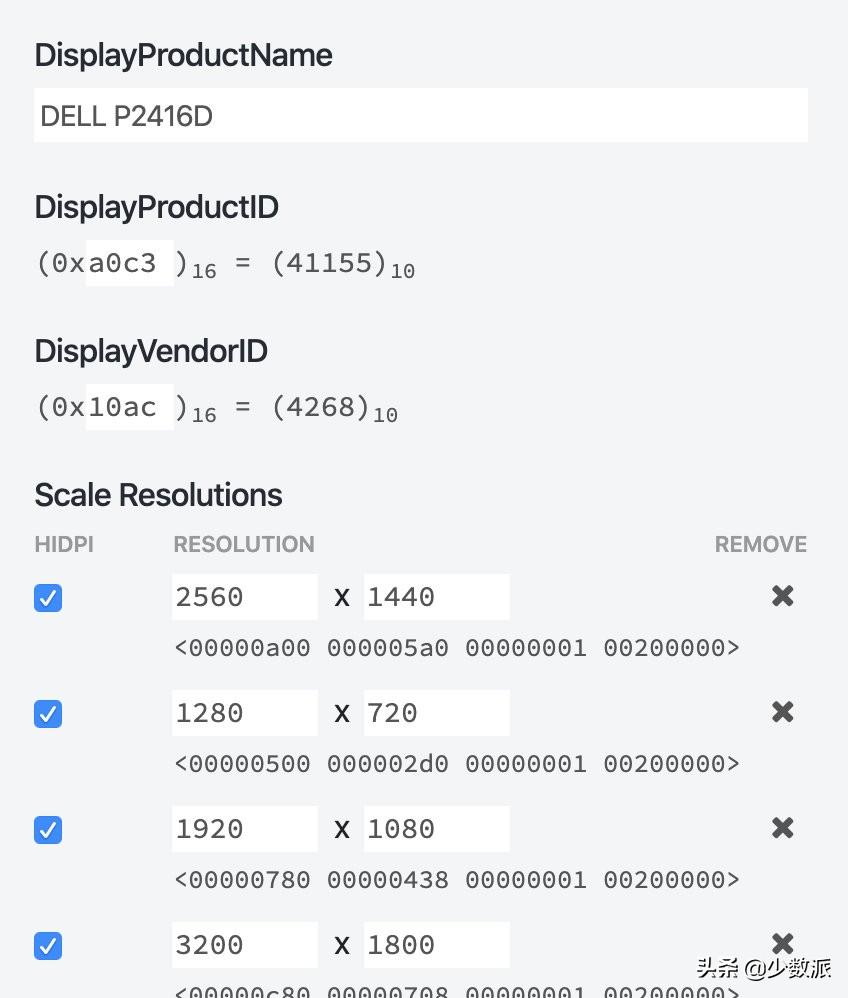Select the width field showing 1280
The image size is (850, 998).
244,713
